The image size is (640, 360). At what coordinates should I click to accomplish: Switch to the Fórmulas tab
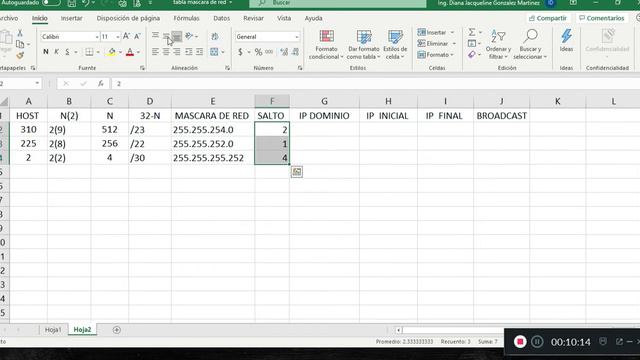[x=187, y=18]
